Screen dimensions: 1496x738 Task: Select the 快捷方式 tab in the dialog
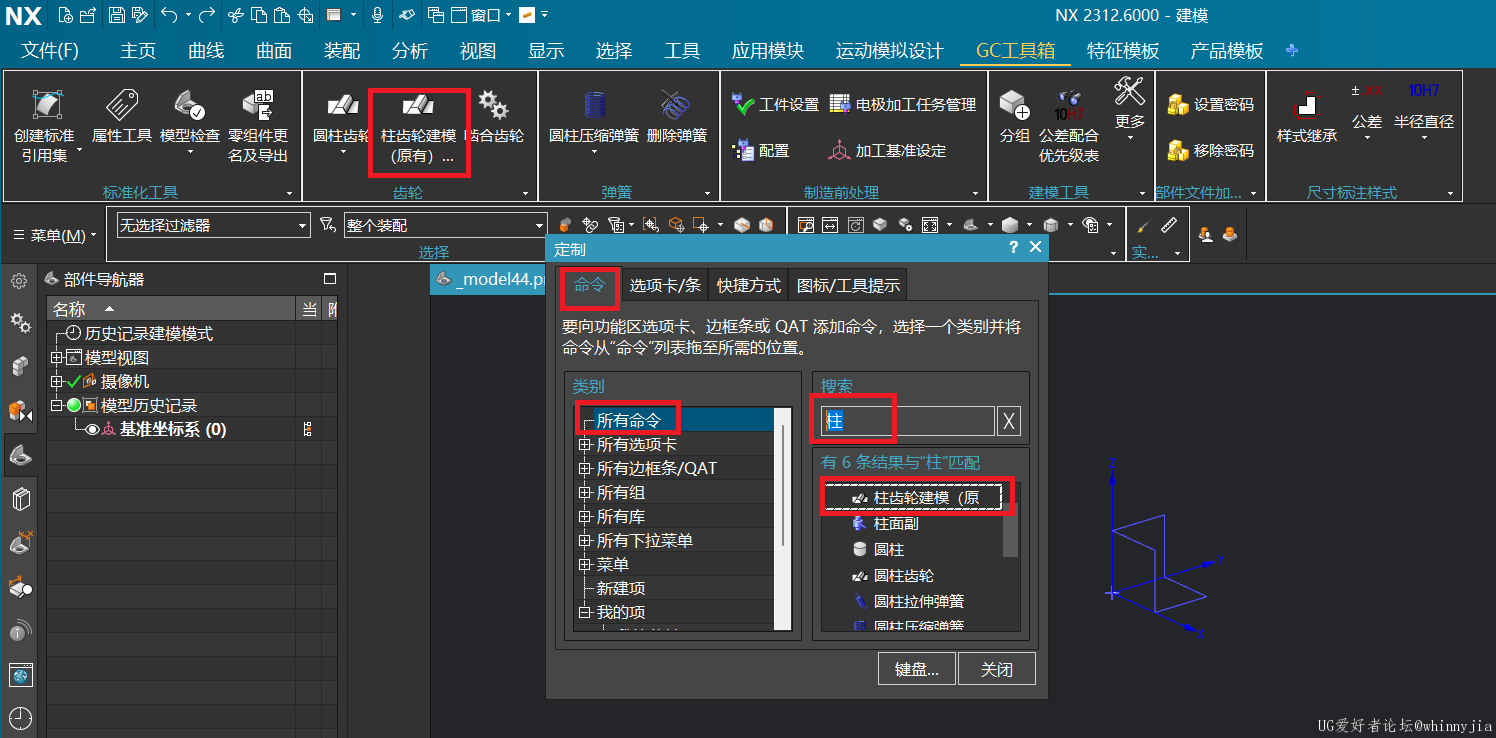pos(749,285)
